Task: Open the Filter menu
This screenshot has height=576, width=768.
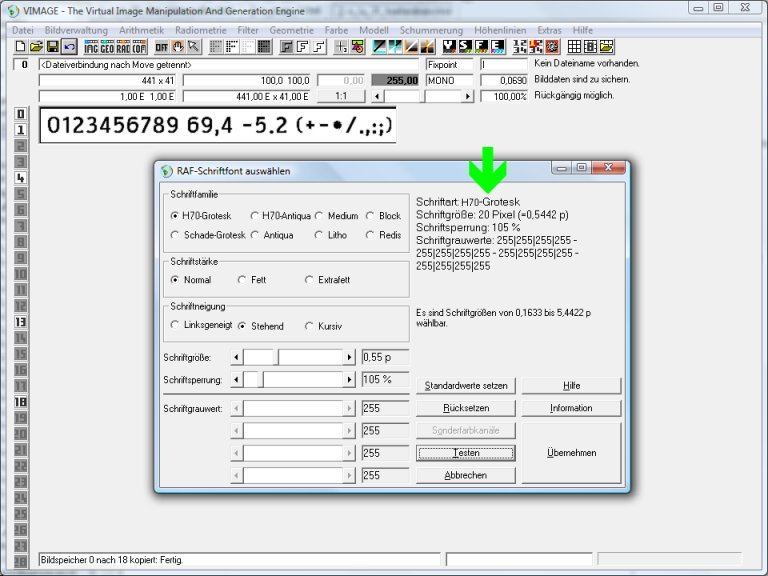Action: point(248,30)
